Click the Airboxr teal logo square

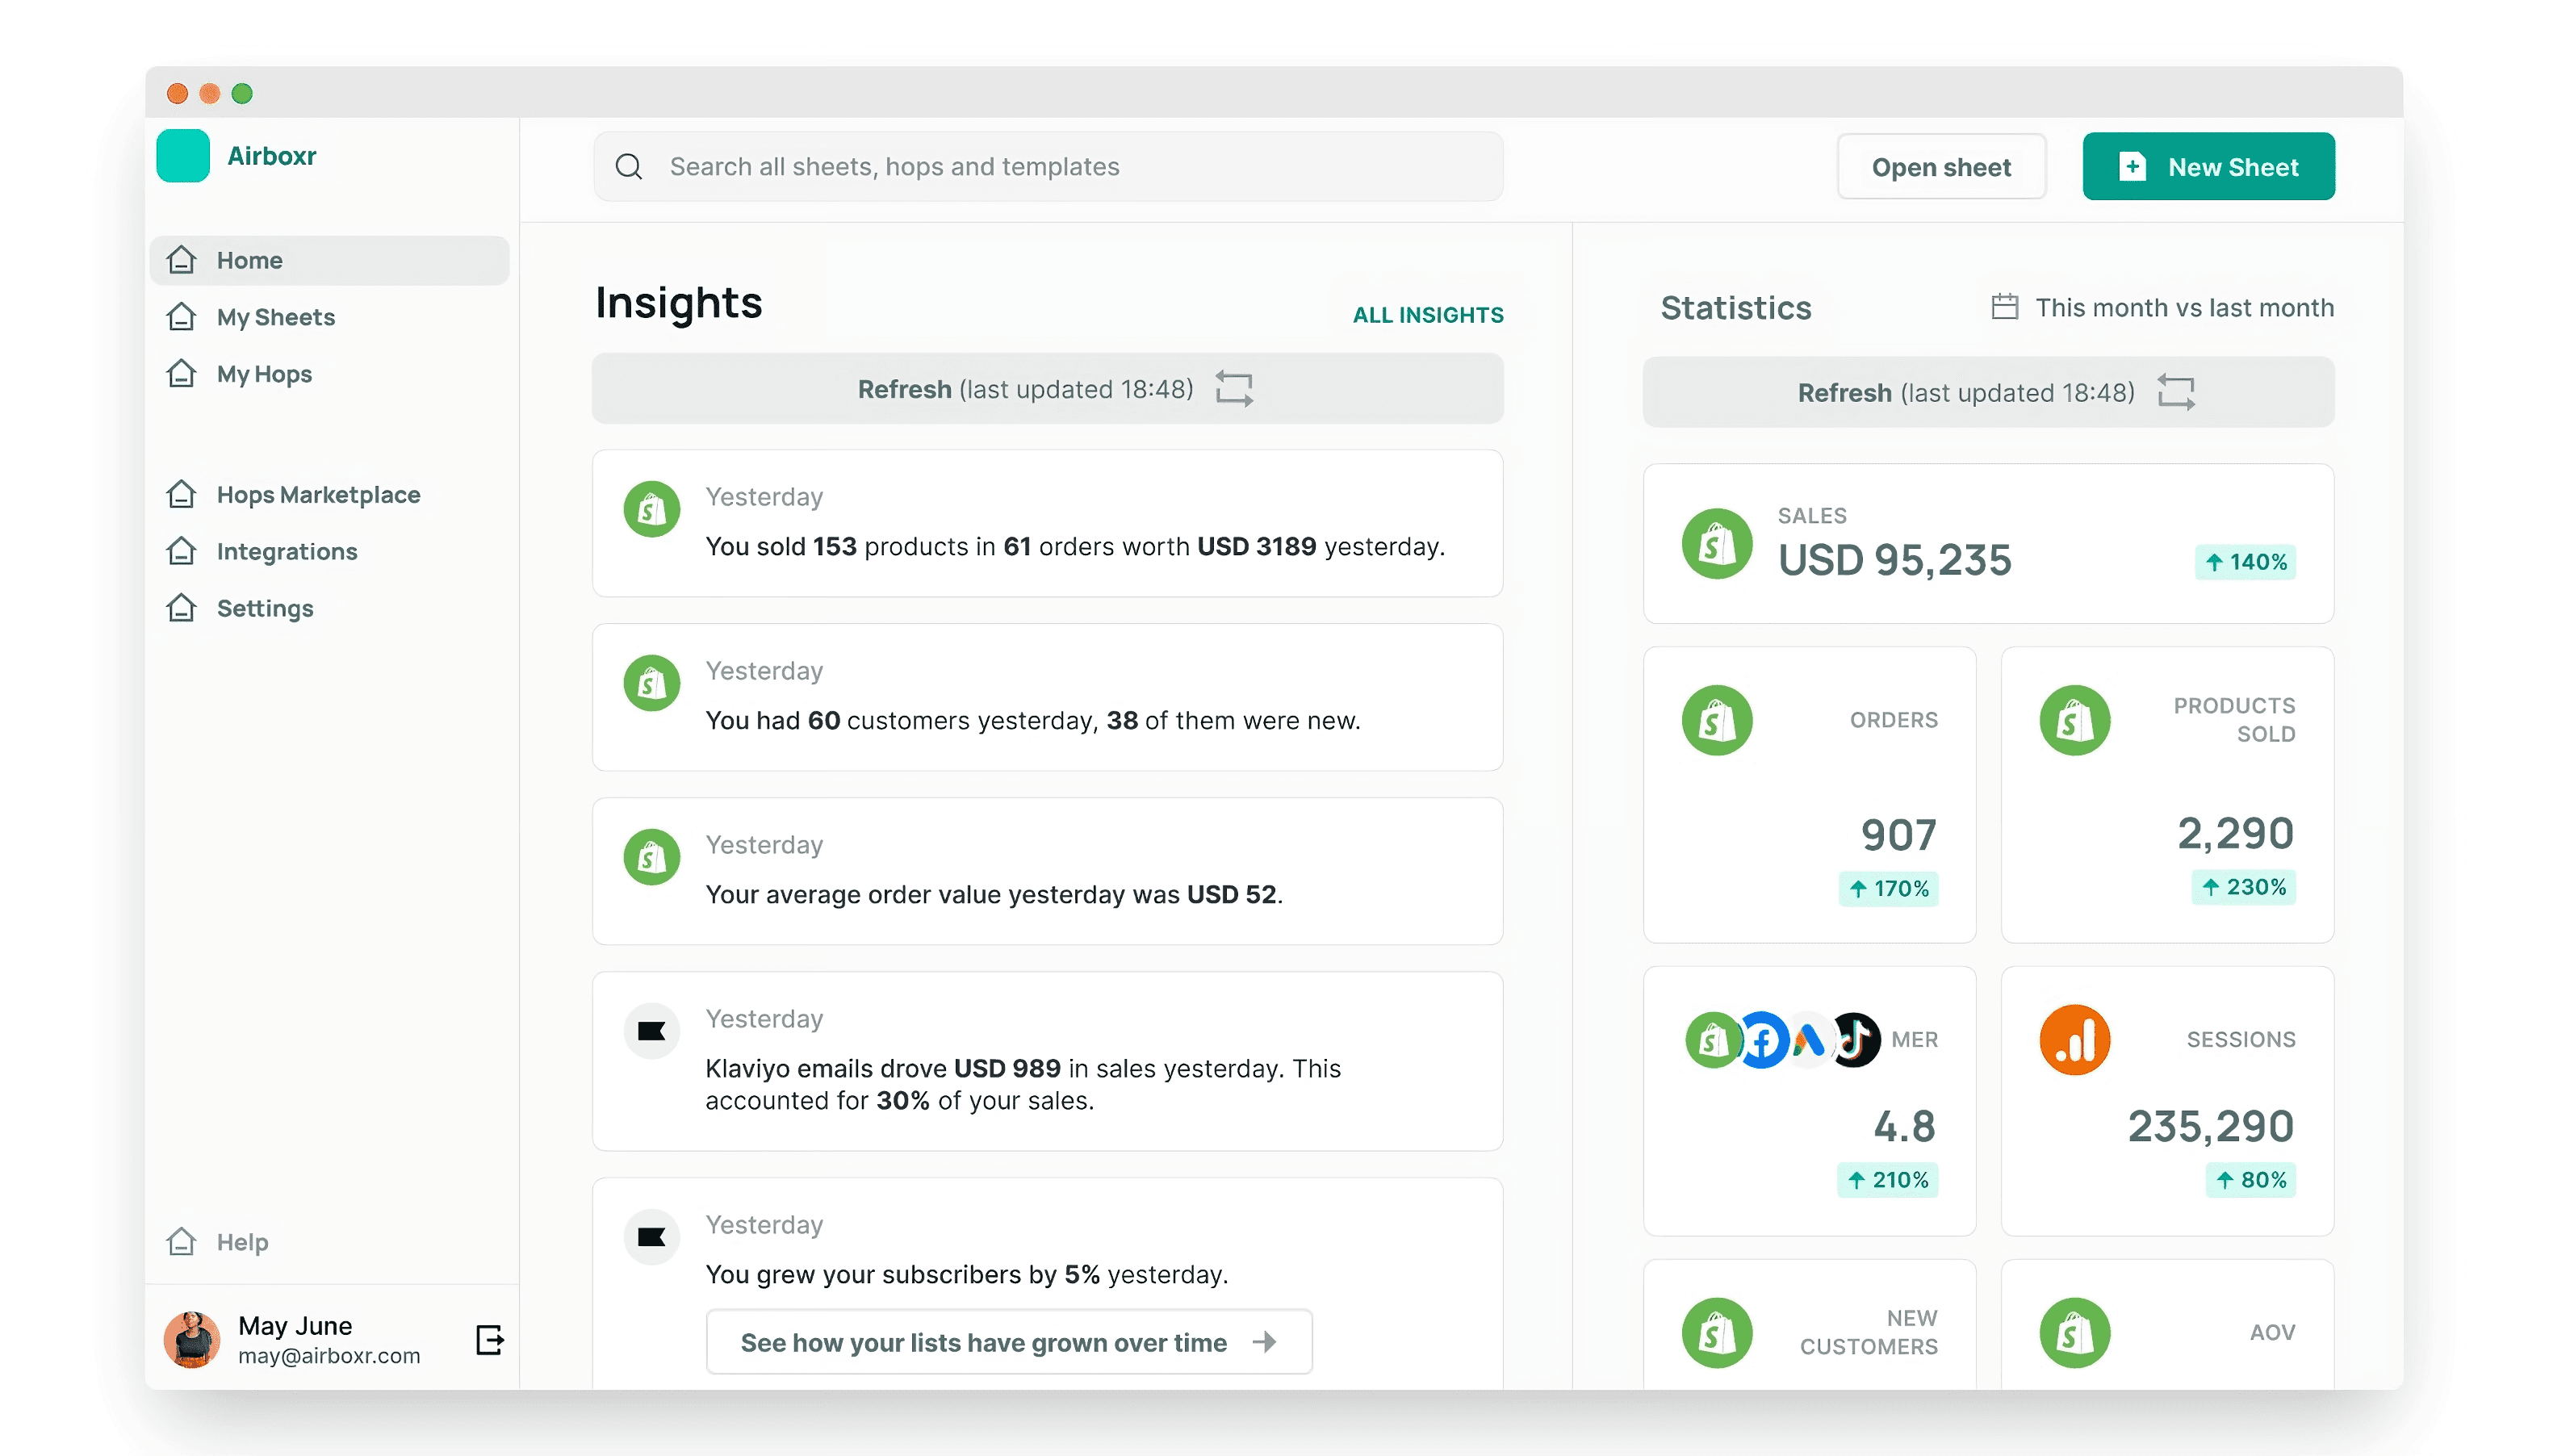pos(183,156)
